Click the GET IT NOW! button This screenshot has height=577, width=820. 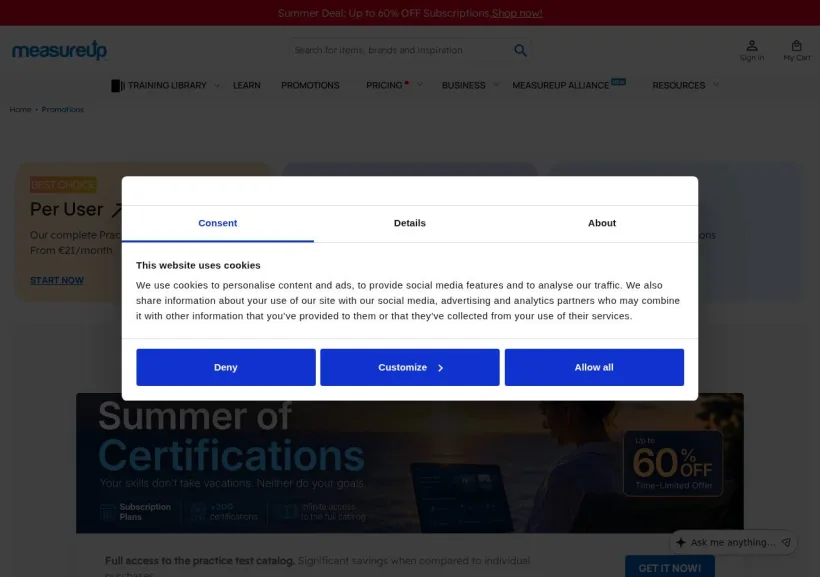[x=669, y=567]
